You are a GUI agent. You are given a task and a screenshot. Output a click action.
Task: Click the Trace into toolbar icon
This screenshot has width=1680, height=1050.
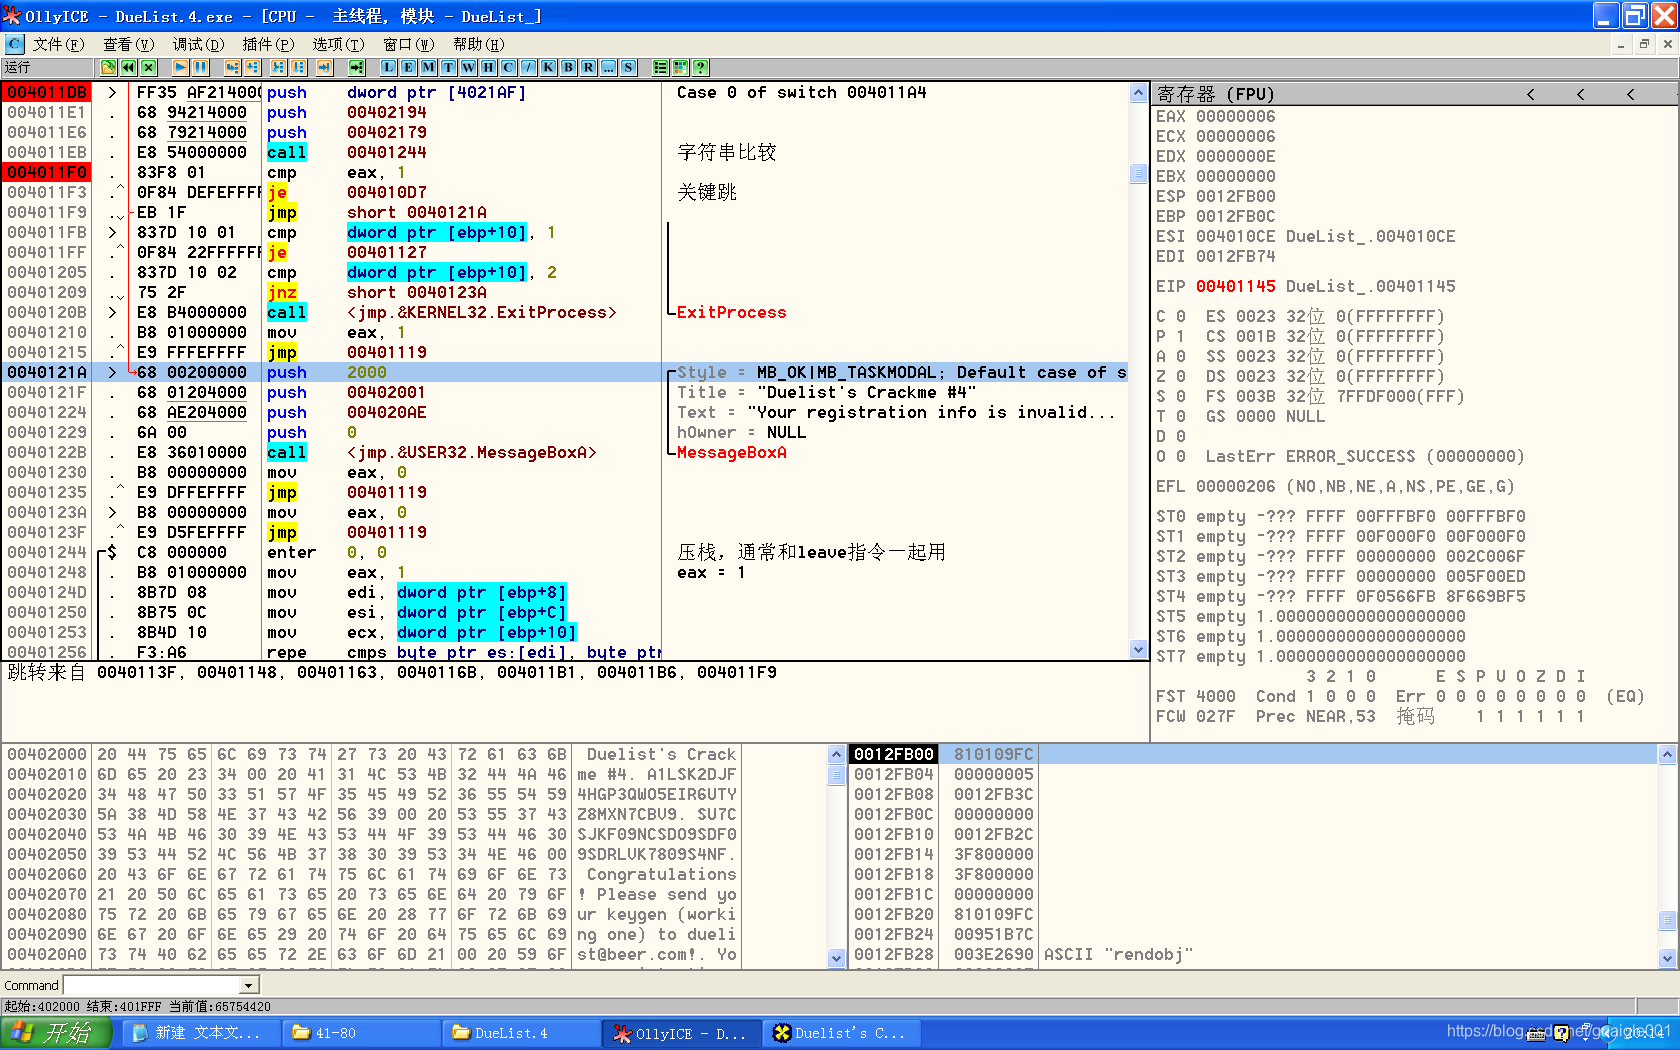coord(278,67)
